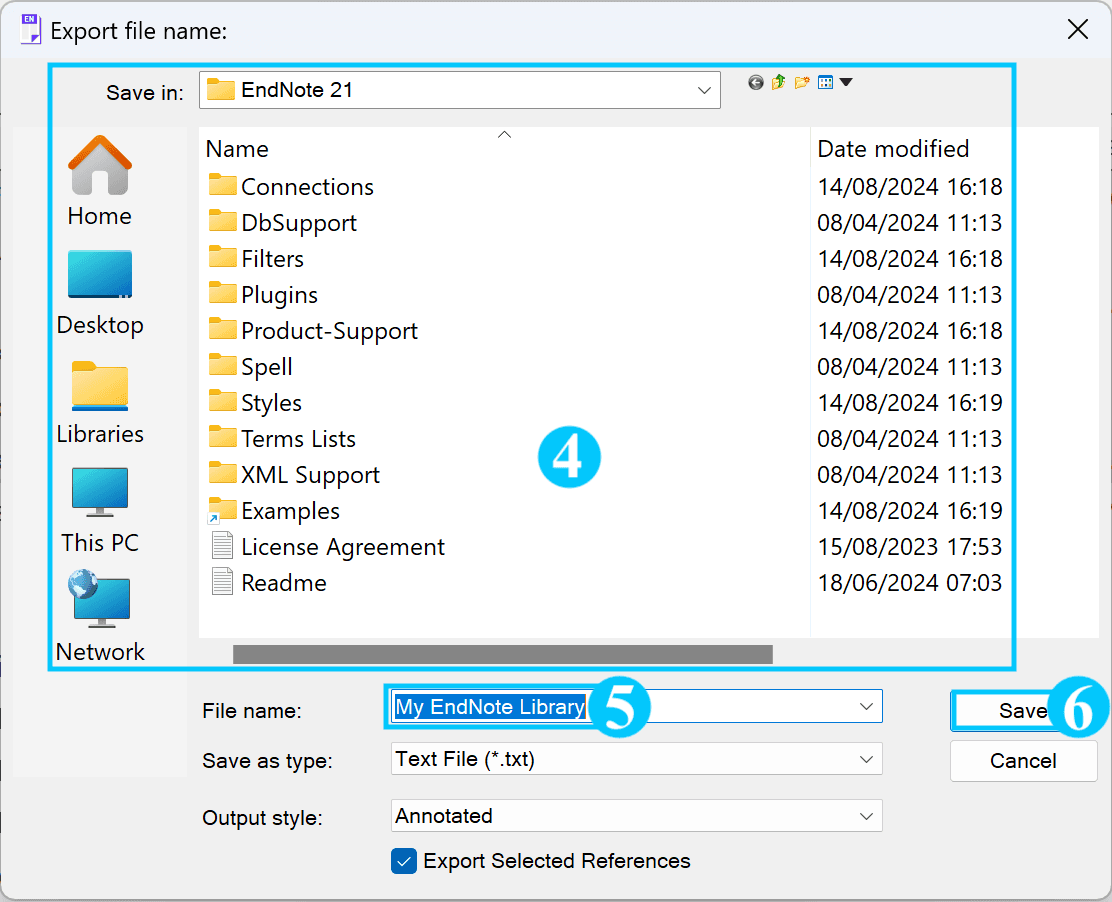Screen dimensions: 1112x902
Task: Open Libraries in the places bar
Action: click(100, 403)
